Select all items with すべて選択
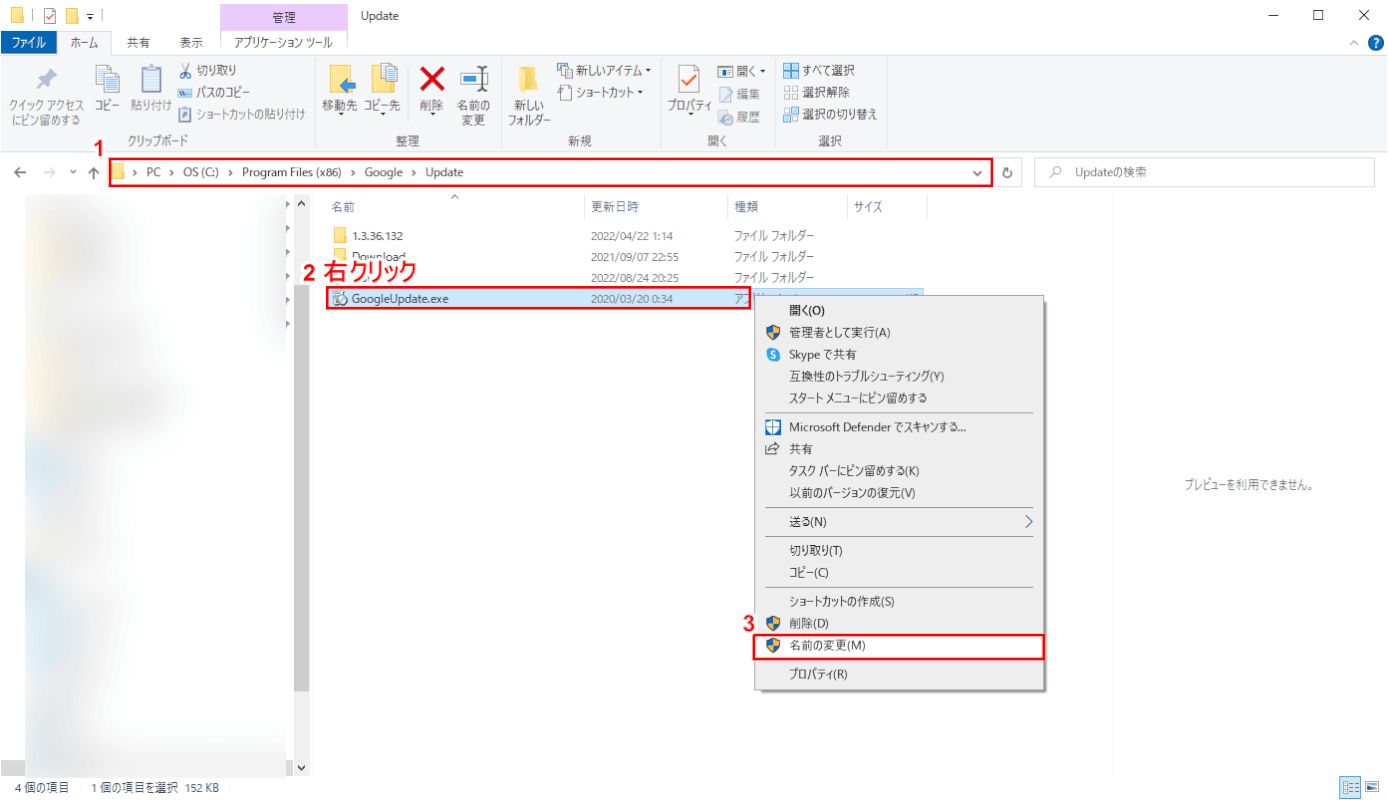 pos(819,70)
